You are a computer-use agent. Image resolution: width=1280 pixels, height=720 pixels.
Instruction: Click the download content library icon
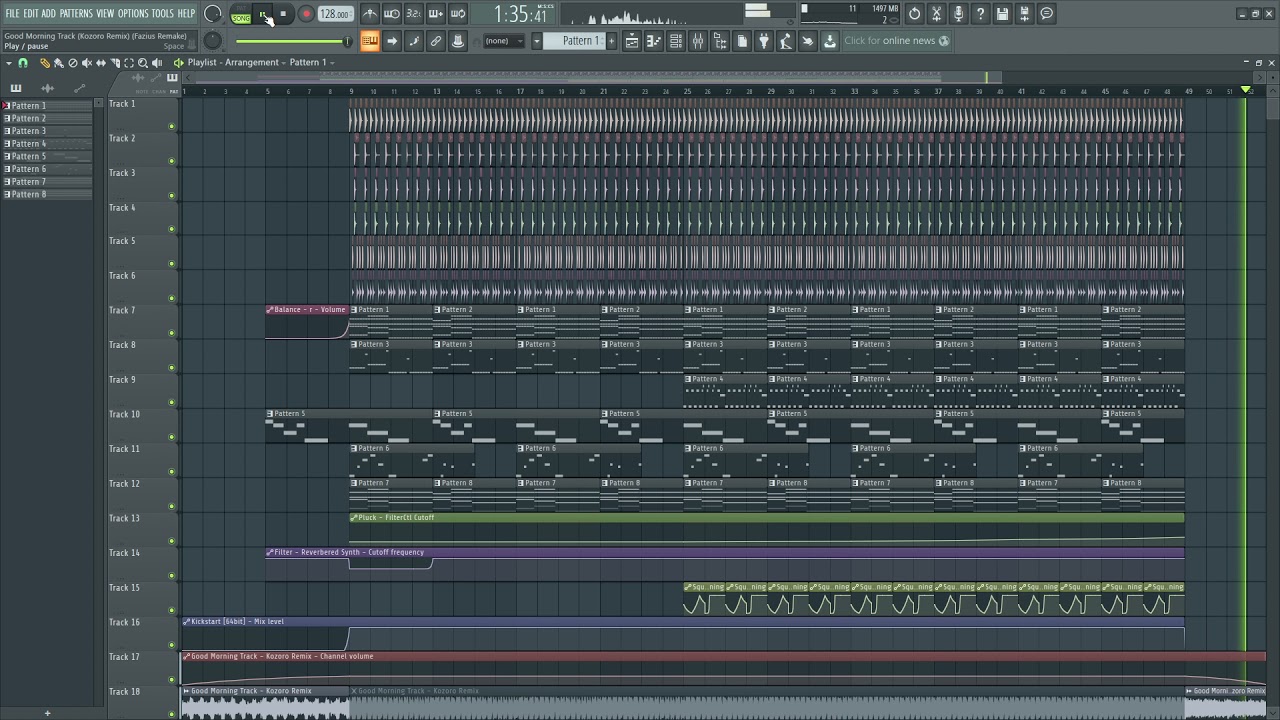point(830,41)
